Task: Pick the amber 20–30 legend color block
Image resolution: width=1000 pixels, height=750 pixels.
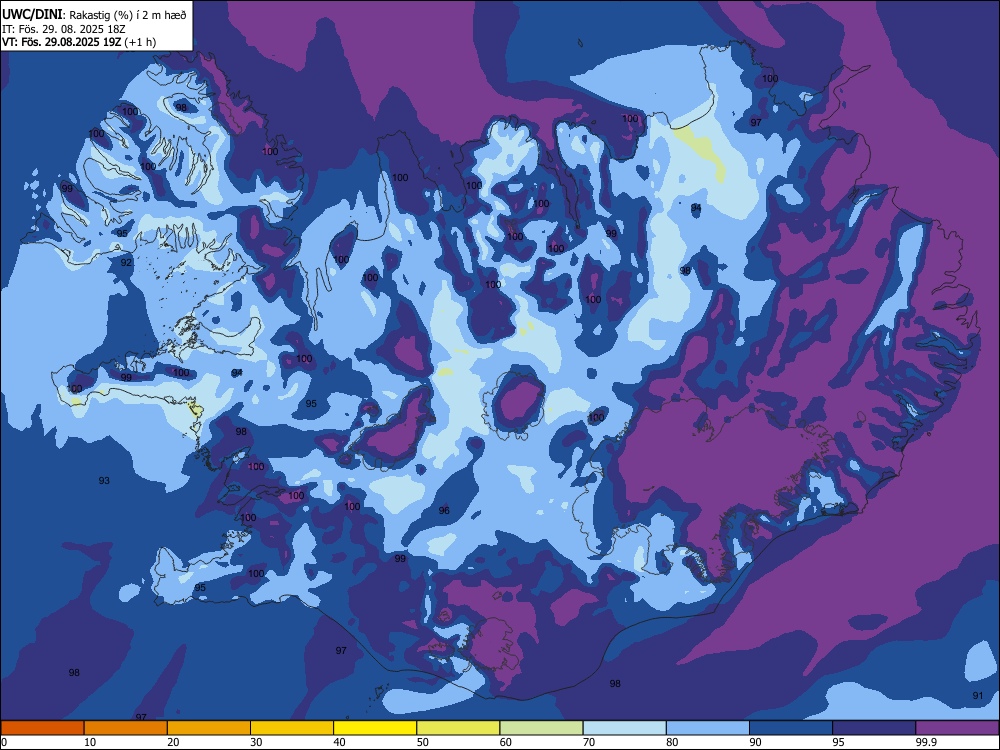Action: click(209, 728)
